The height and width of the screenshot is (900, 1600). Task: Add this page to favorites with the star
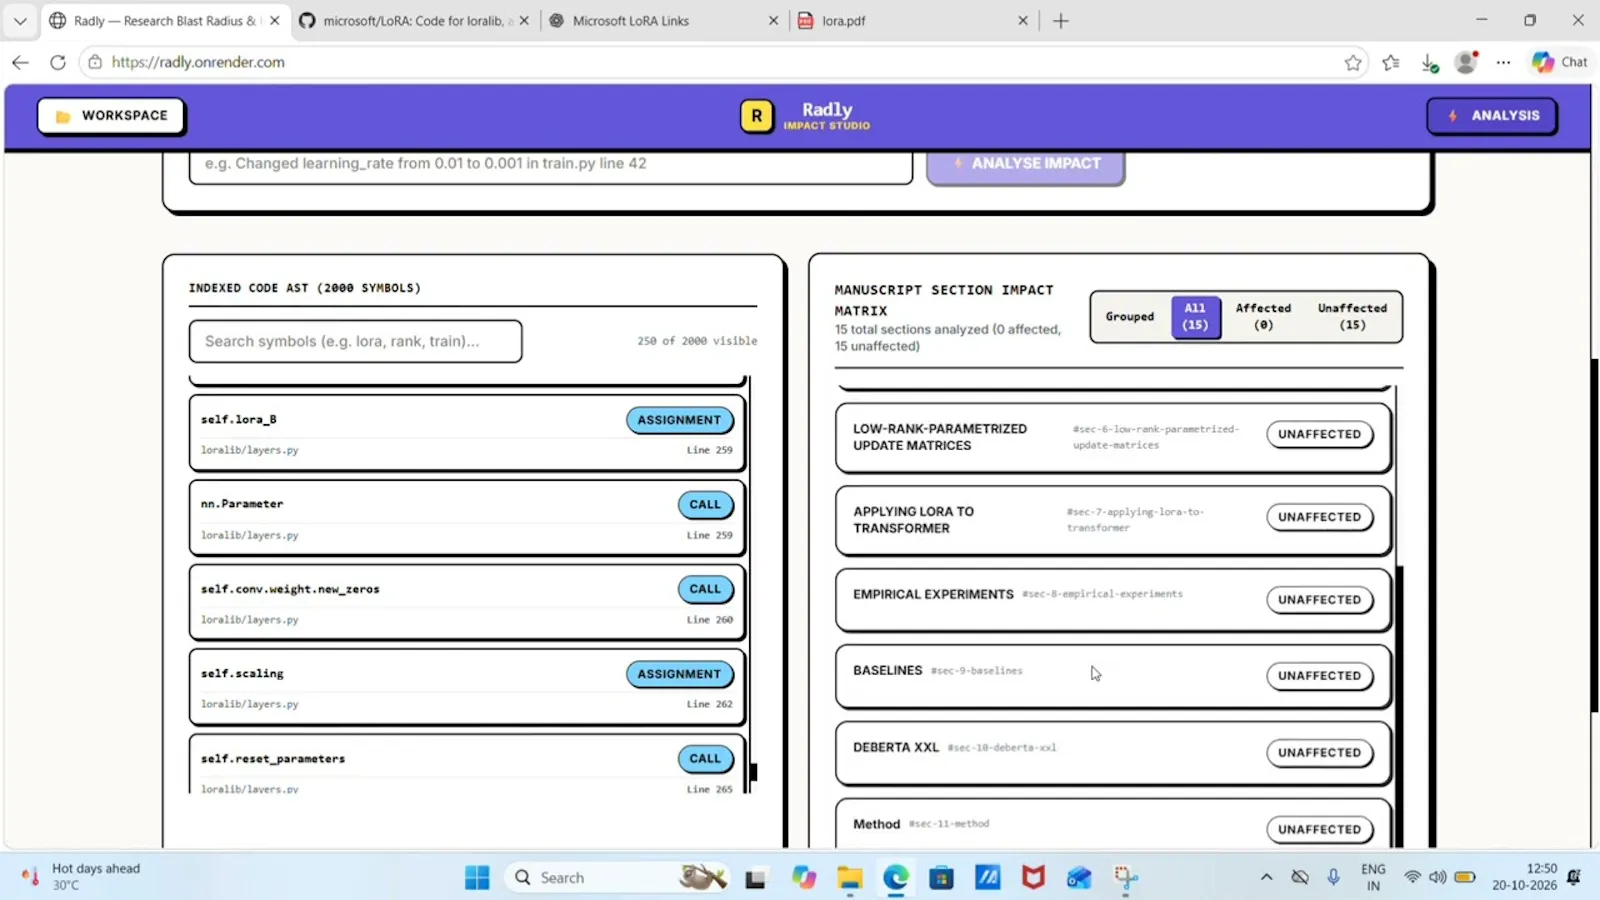[x=1353, y=63]
